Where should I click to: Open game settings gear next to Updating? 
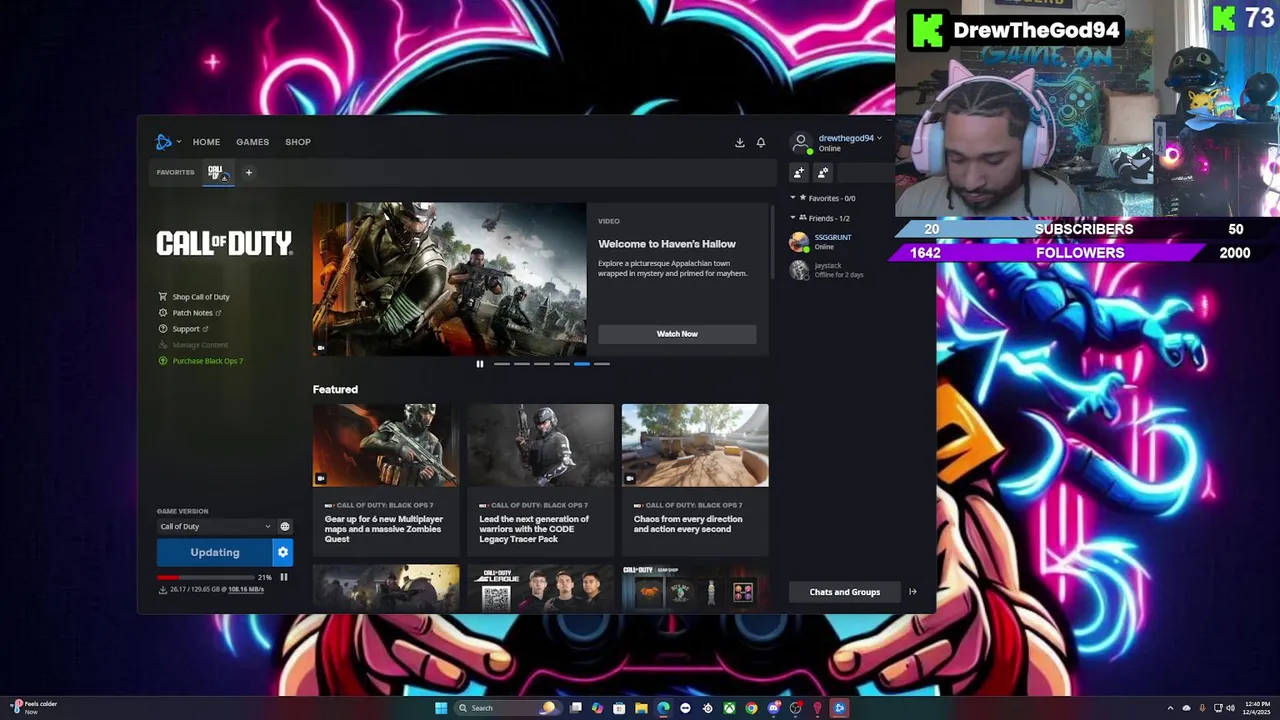pos(283,552)
